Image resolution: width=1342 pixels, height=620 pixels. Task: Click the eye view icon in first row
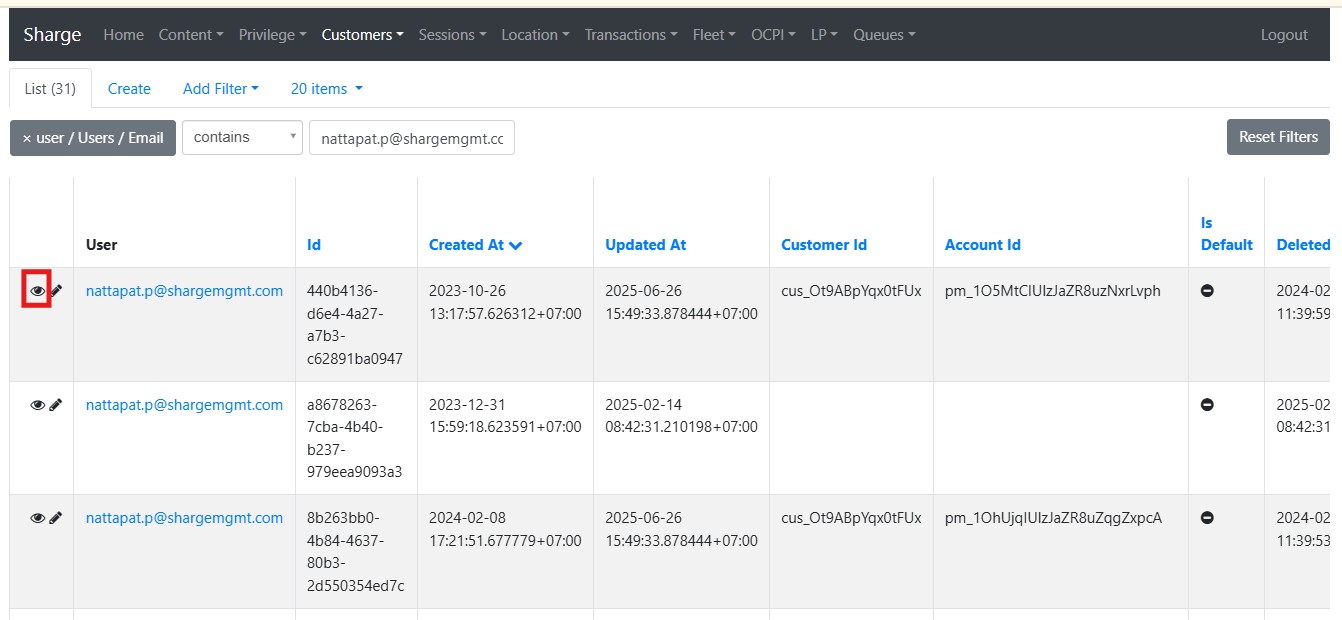[37, 291]
